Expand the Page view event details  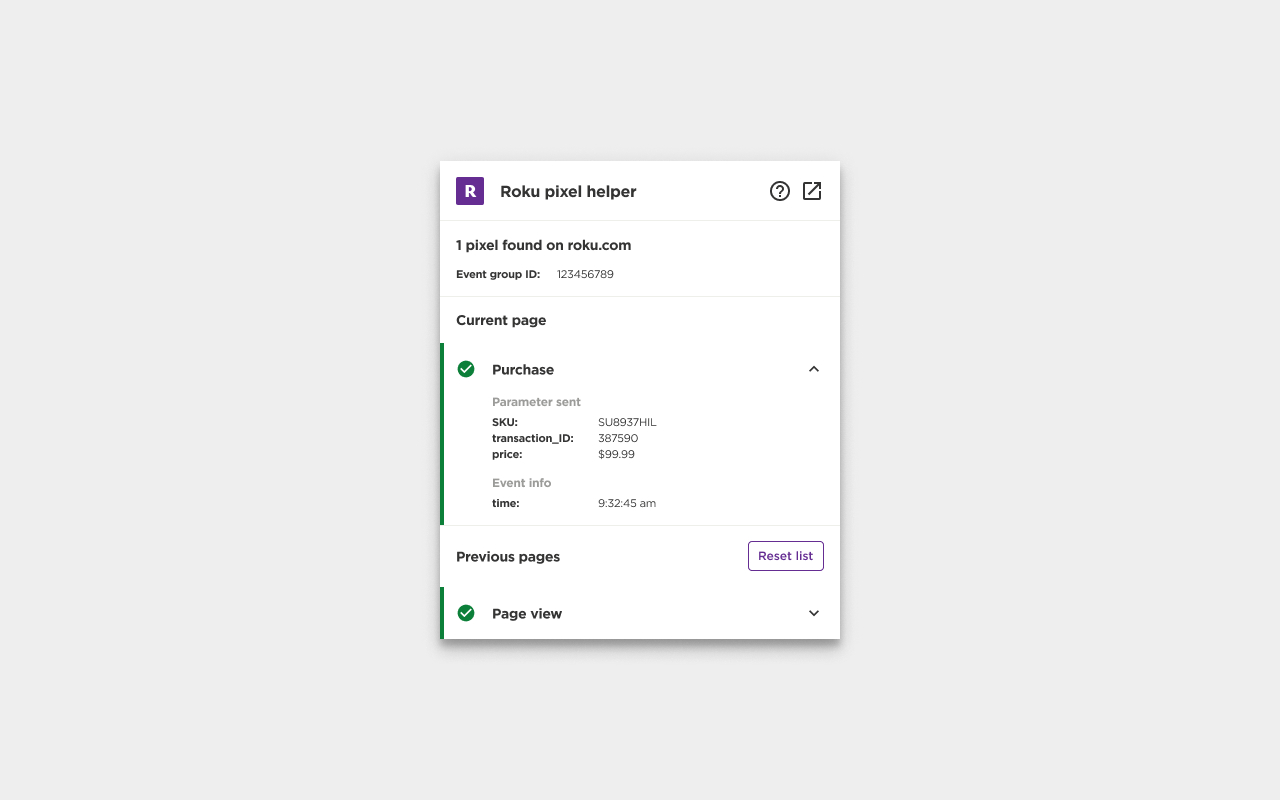[x=814, y=613]
